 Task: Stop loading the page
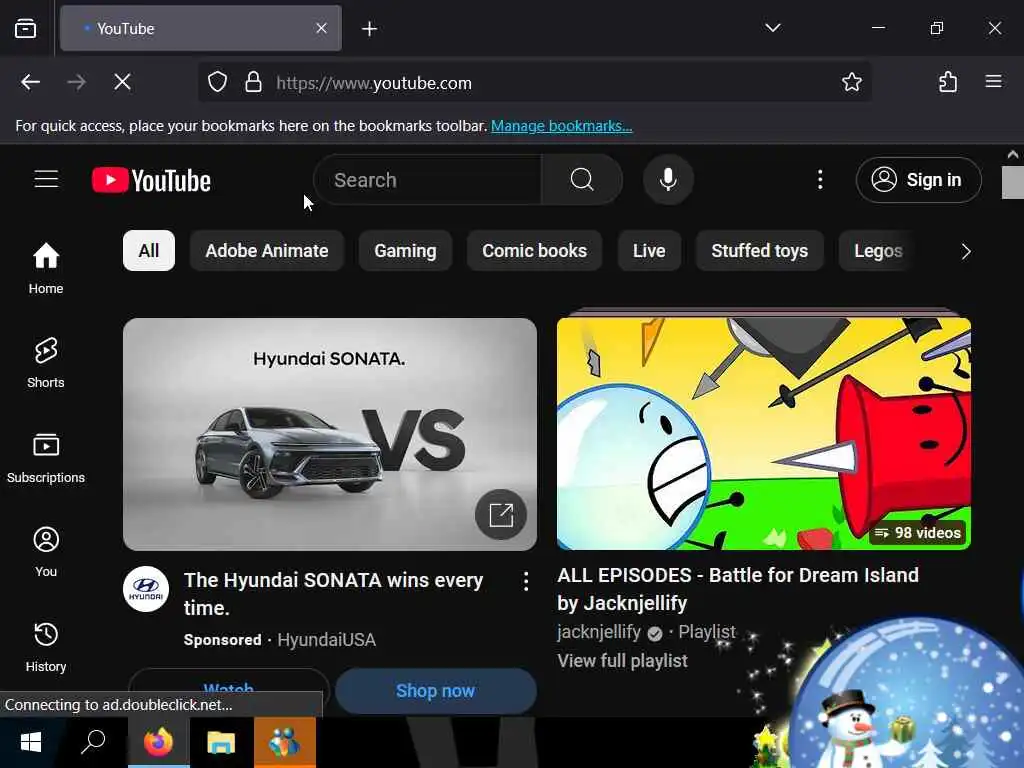tap(122, 82)
